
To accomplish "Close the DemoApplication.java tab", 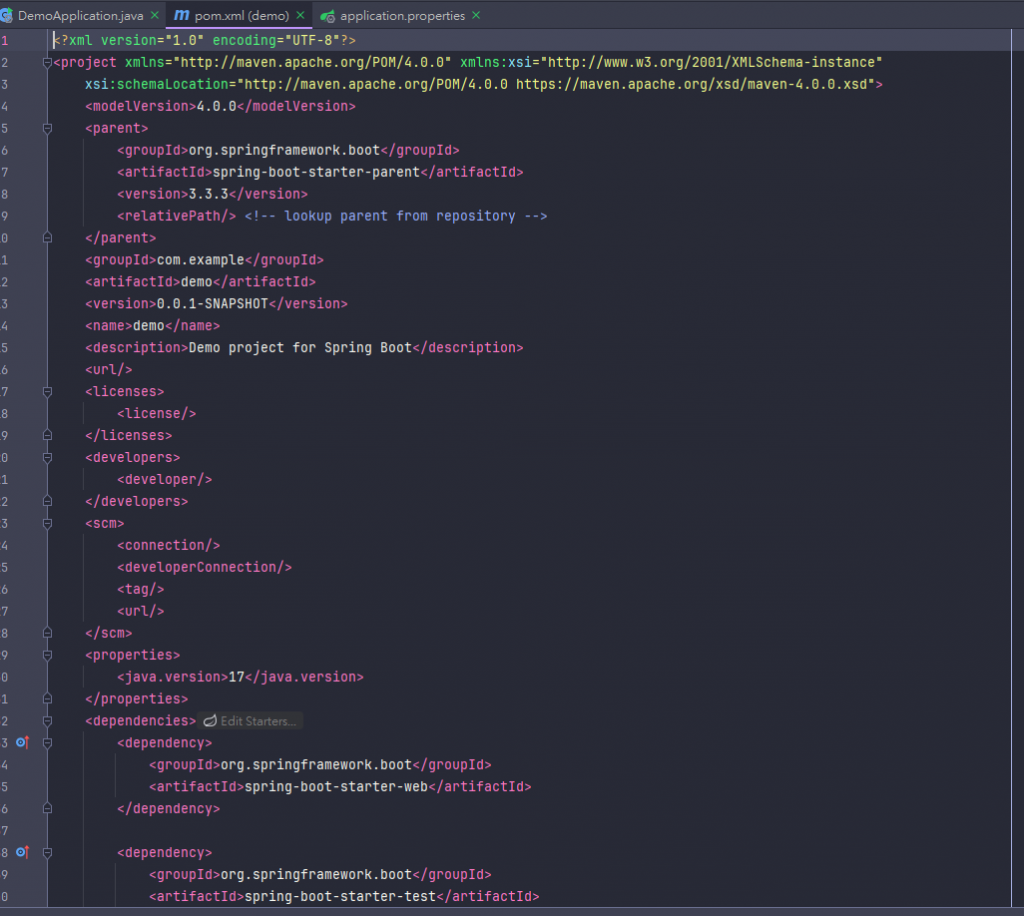I will click(x=155, y=15).
